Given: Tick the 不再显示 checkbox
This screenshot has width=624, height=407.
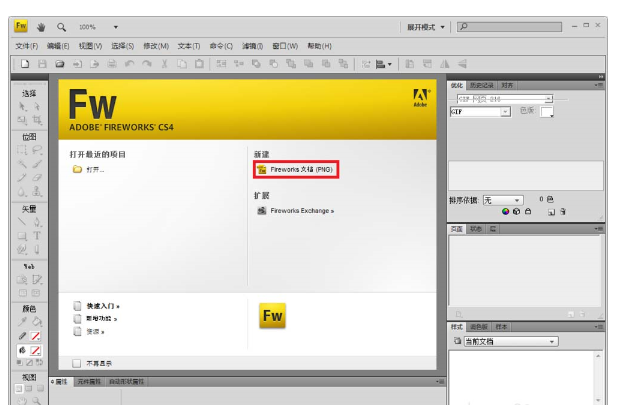Looking at the screenshot, I should point(76,363).
